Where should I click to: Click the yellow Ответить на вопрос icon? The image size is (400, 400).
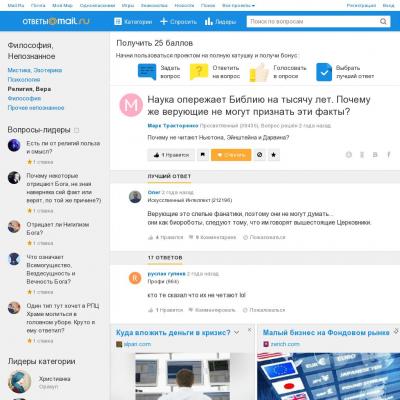(x=199, y=72)
